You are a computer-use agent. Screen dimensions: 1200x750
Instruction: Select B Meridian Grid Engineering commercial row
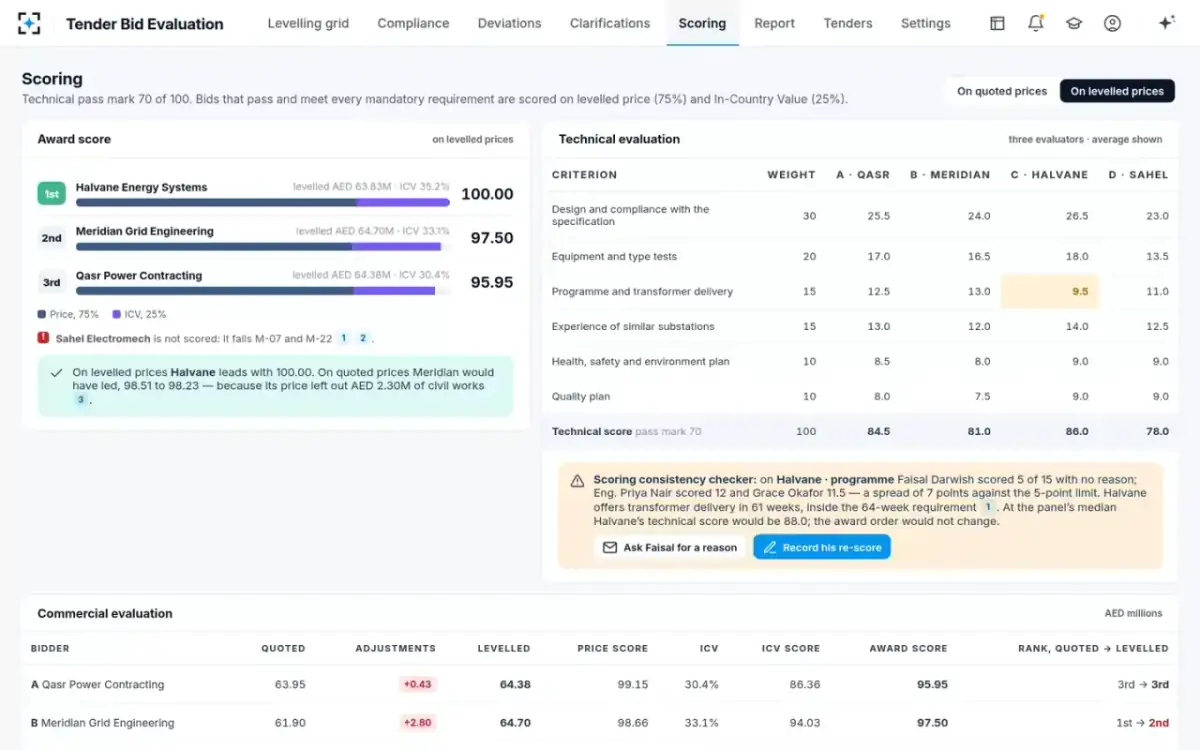pyautogui.click(x=600, y=723)
